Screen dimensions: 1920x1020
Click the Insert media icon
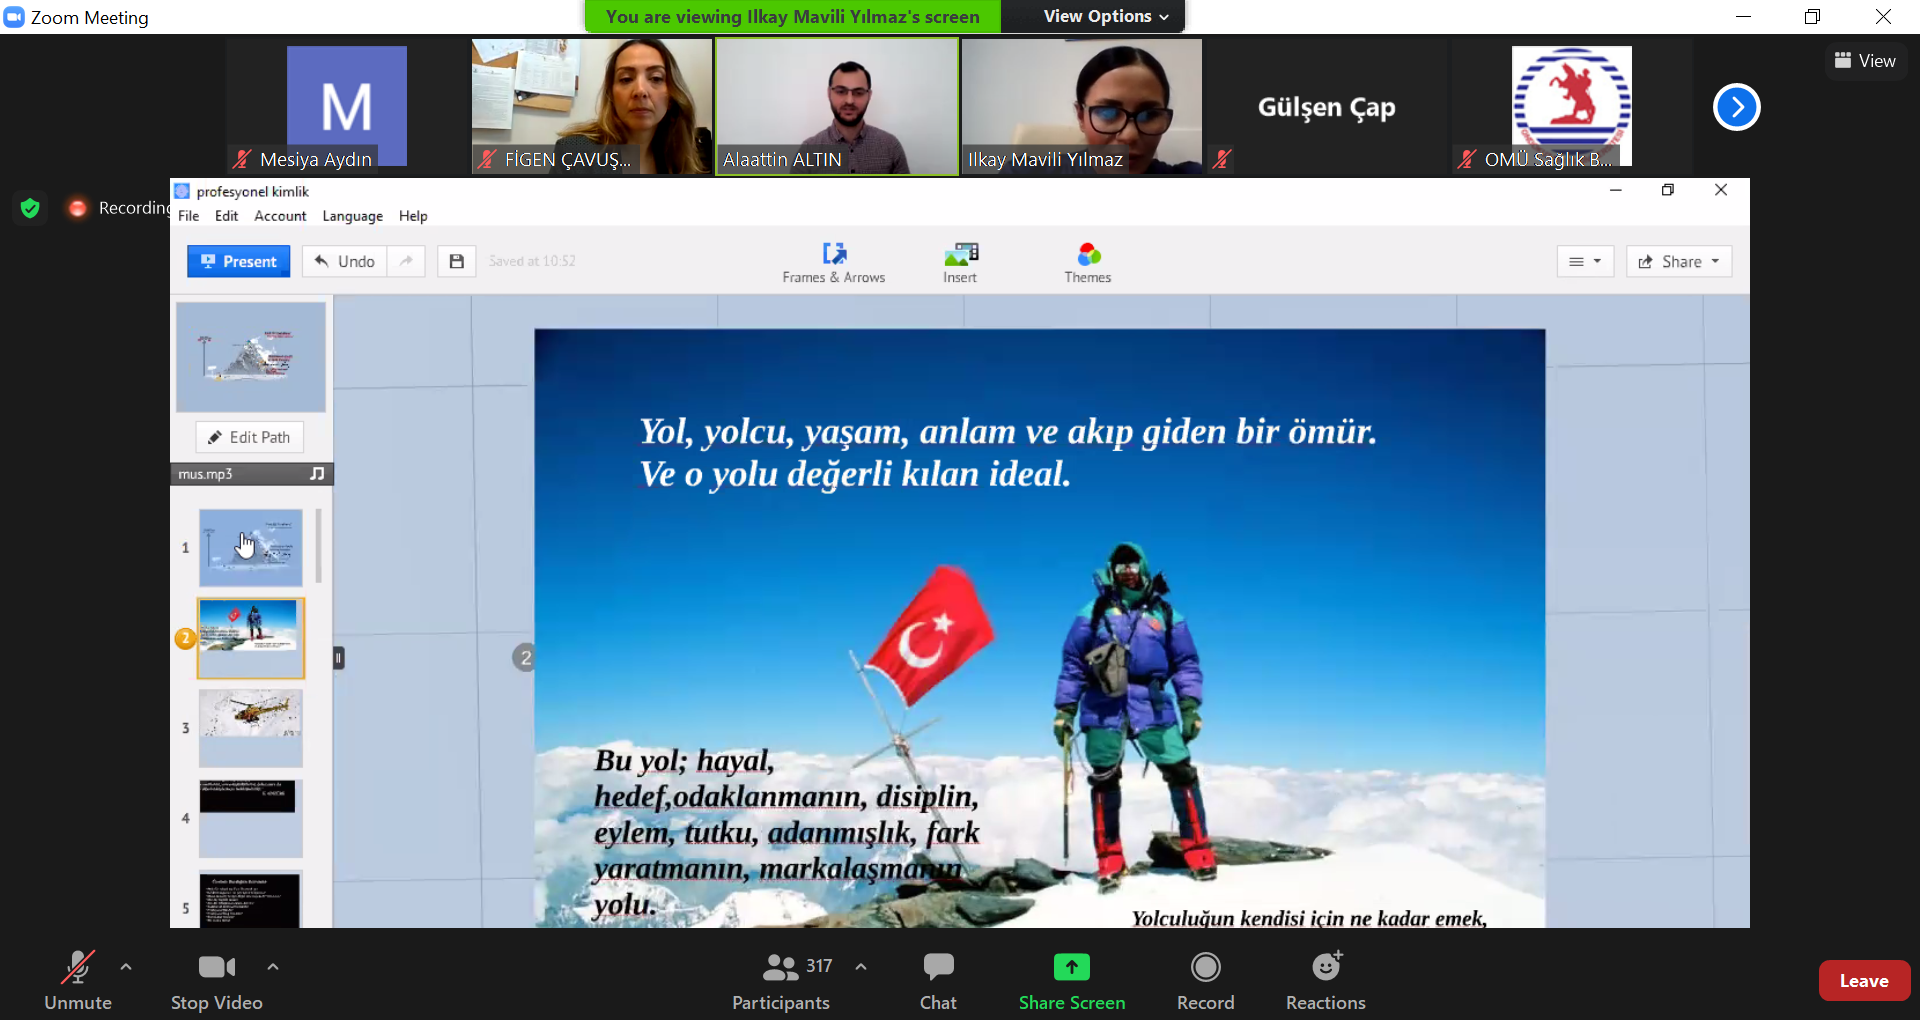point(960,262)
